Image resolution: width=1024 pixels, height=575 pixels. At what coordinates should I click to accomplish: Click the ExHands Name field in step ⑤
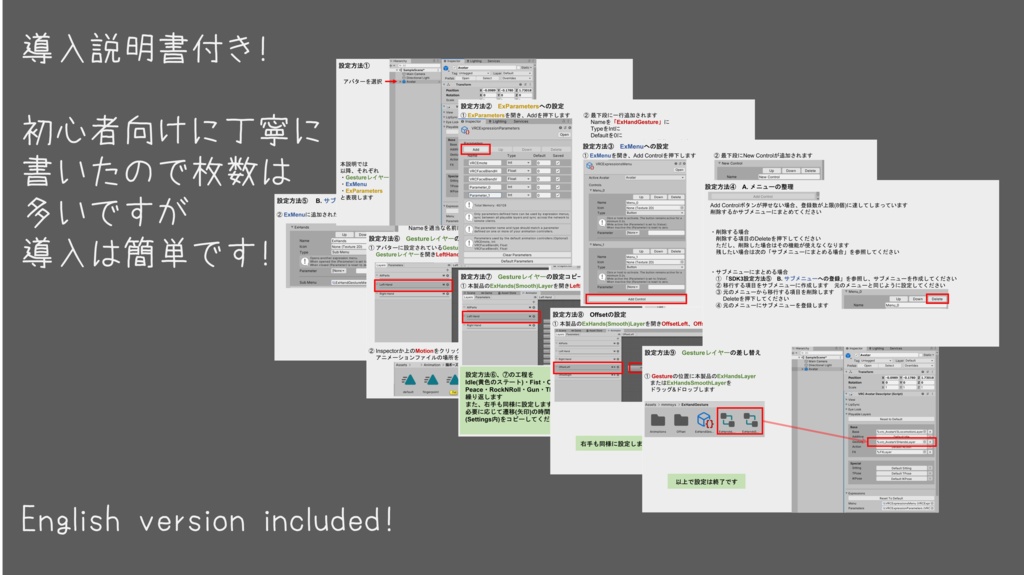click(x=349, y=240)
